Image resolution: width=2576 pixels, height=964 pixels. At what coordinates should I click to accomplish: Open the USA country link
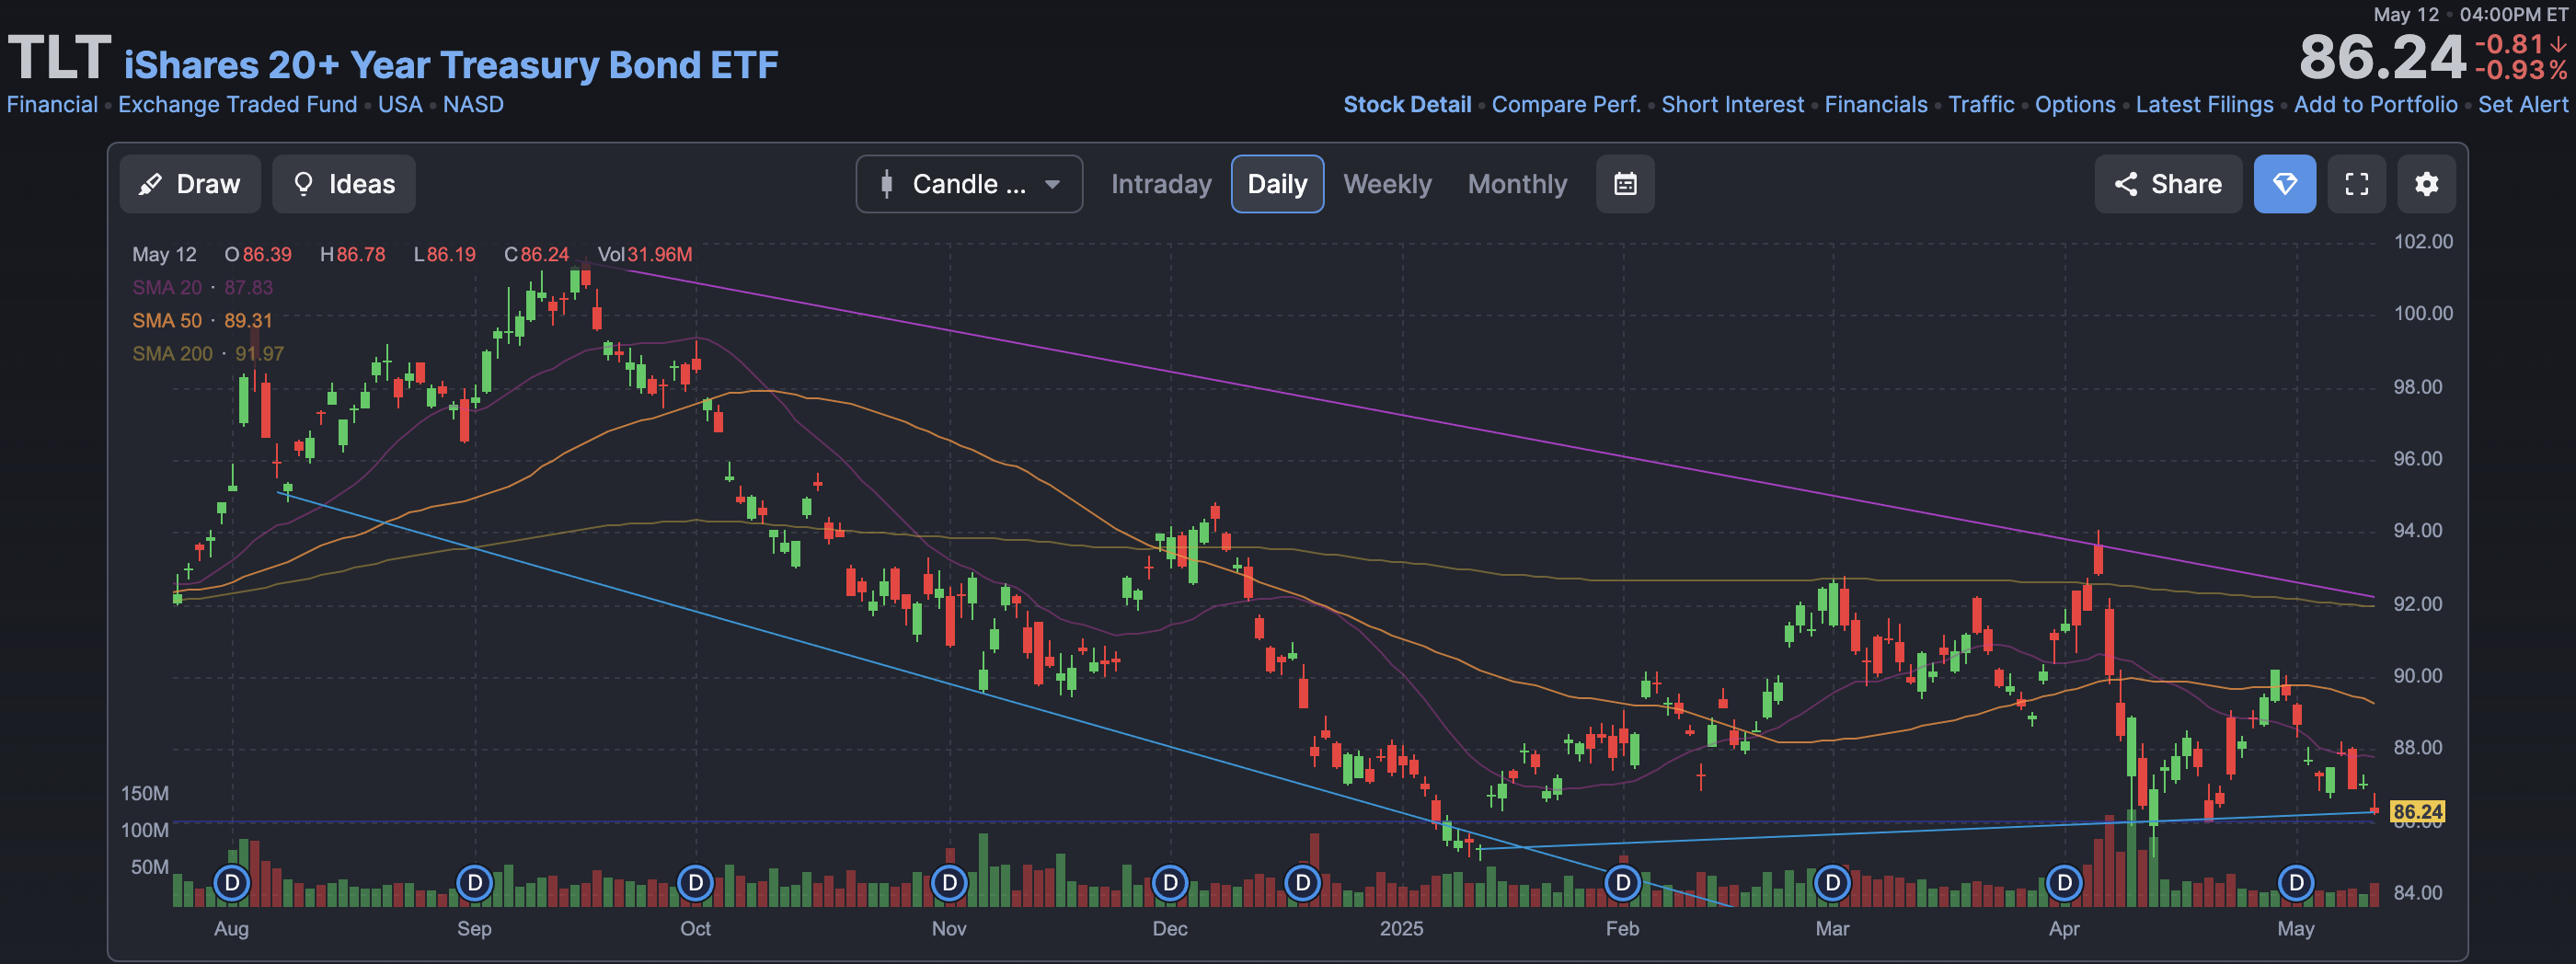[x=400, y=104]
